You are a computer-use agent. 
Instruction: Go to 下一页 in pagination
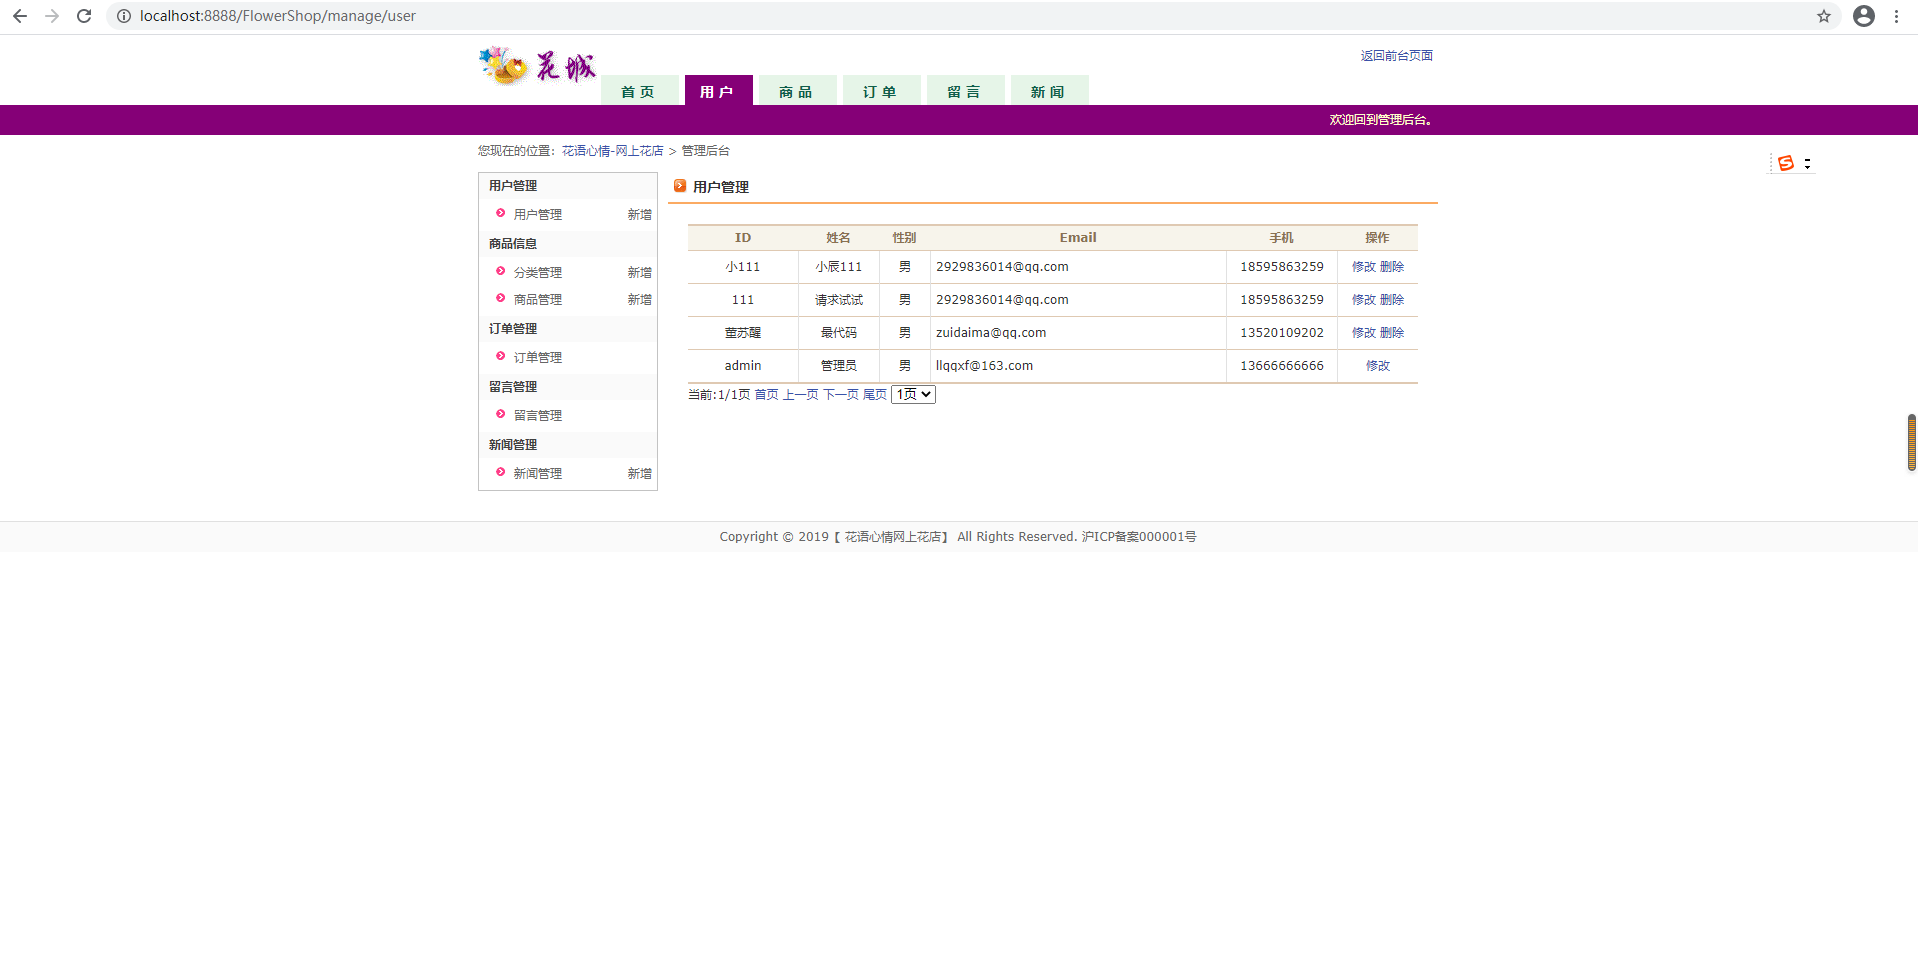click(840, 395)
